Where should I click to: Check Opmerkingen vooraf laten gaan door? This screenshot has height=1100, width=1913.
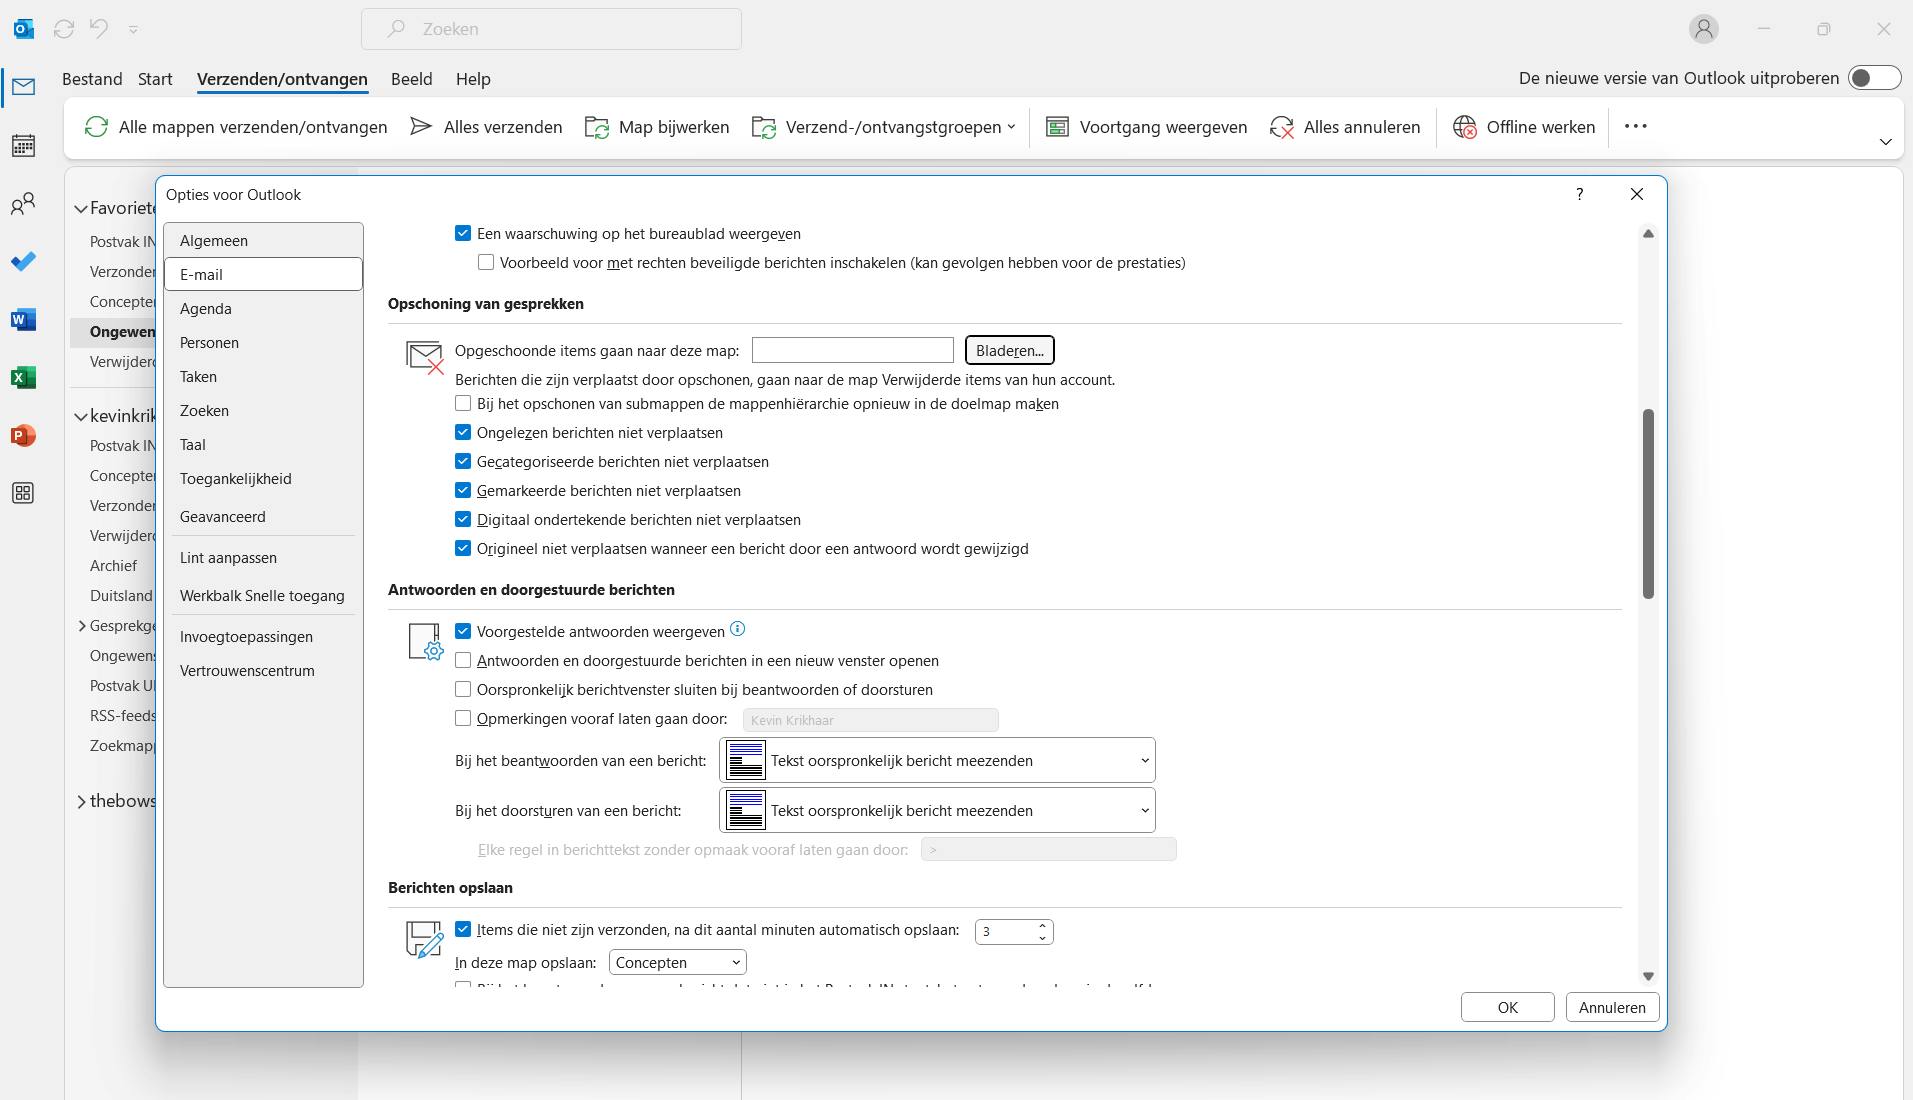click(463, 718)
